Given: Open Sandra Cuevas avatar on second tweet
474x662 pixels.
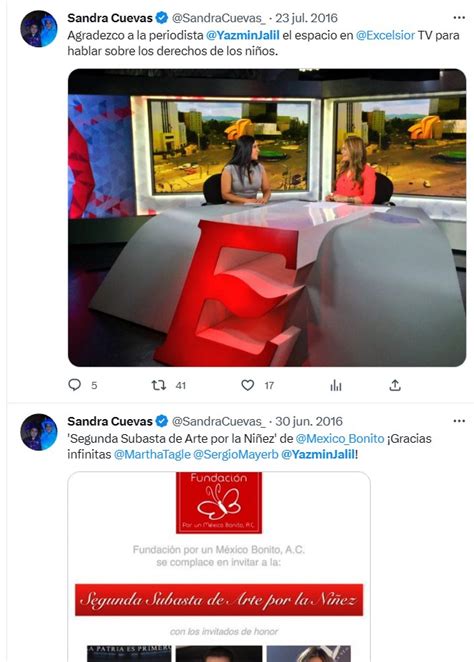Looking at the screenshot, I should [x=39, y=432].
